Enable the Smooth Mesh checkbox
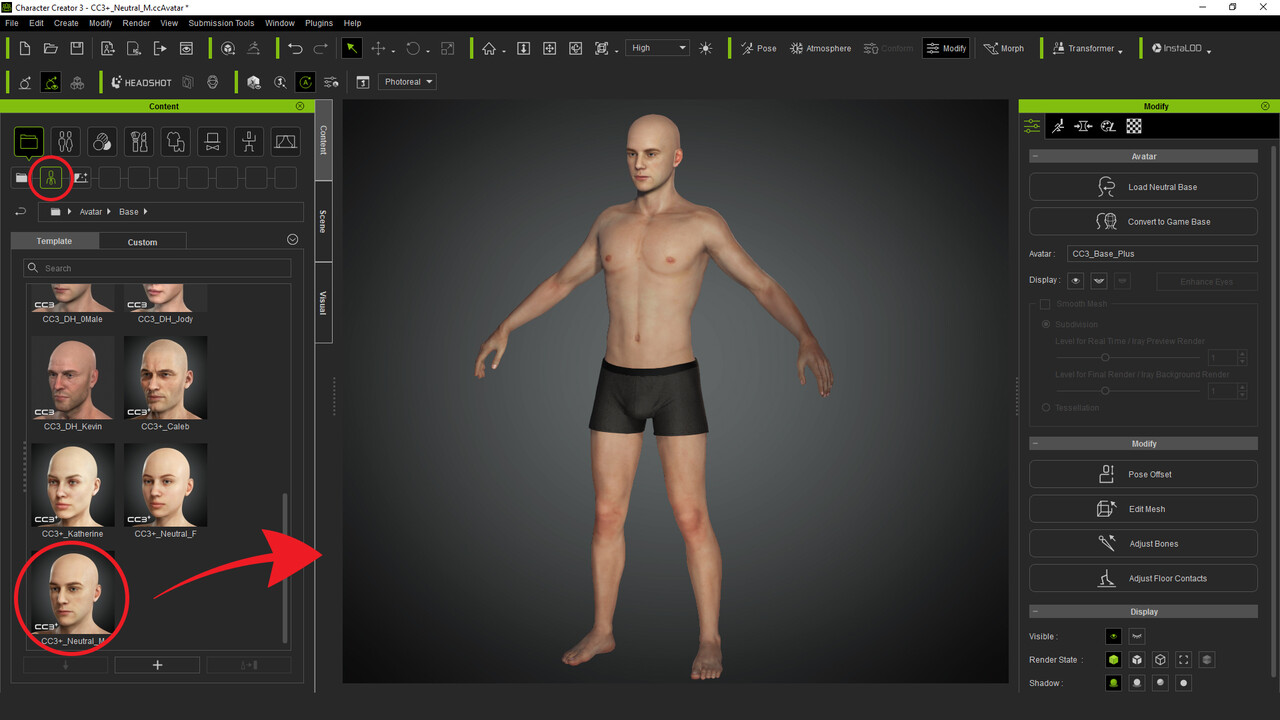Screen dimensions: 1280x720 [1045, 304]
